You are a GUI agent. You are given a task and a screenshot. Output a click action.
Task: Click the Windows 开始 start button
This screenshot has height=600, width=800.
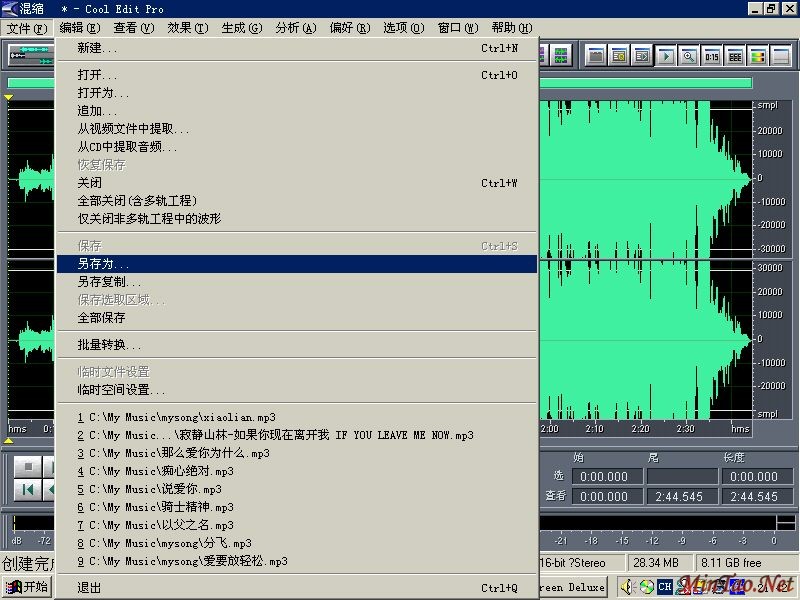point(27,587)
